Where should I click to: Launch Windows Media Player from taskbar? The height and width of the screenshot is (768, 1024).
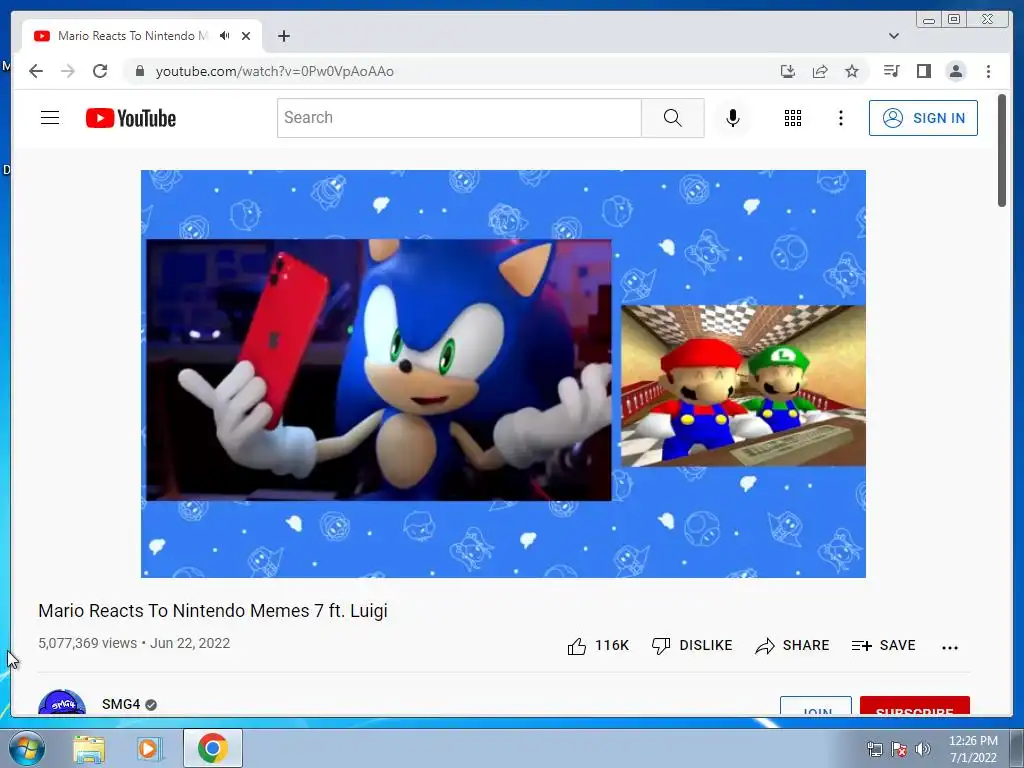150,748
